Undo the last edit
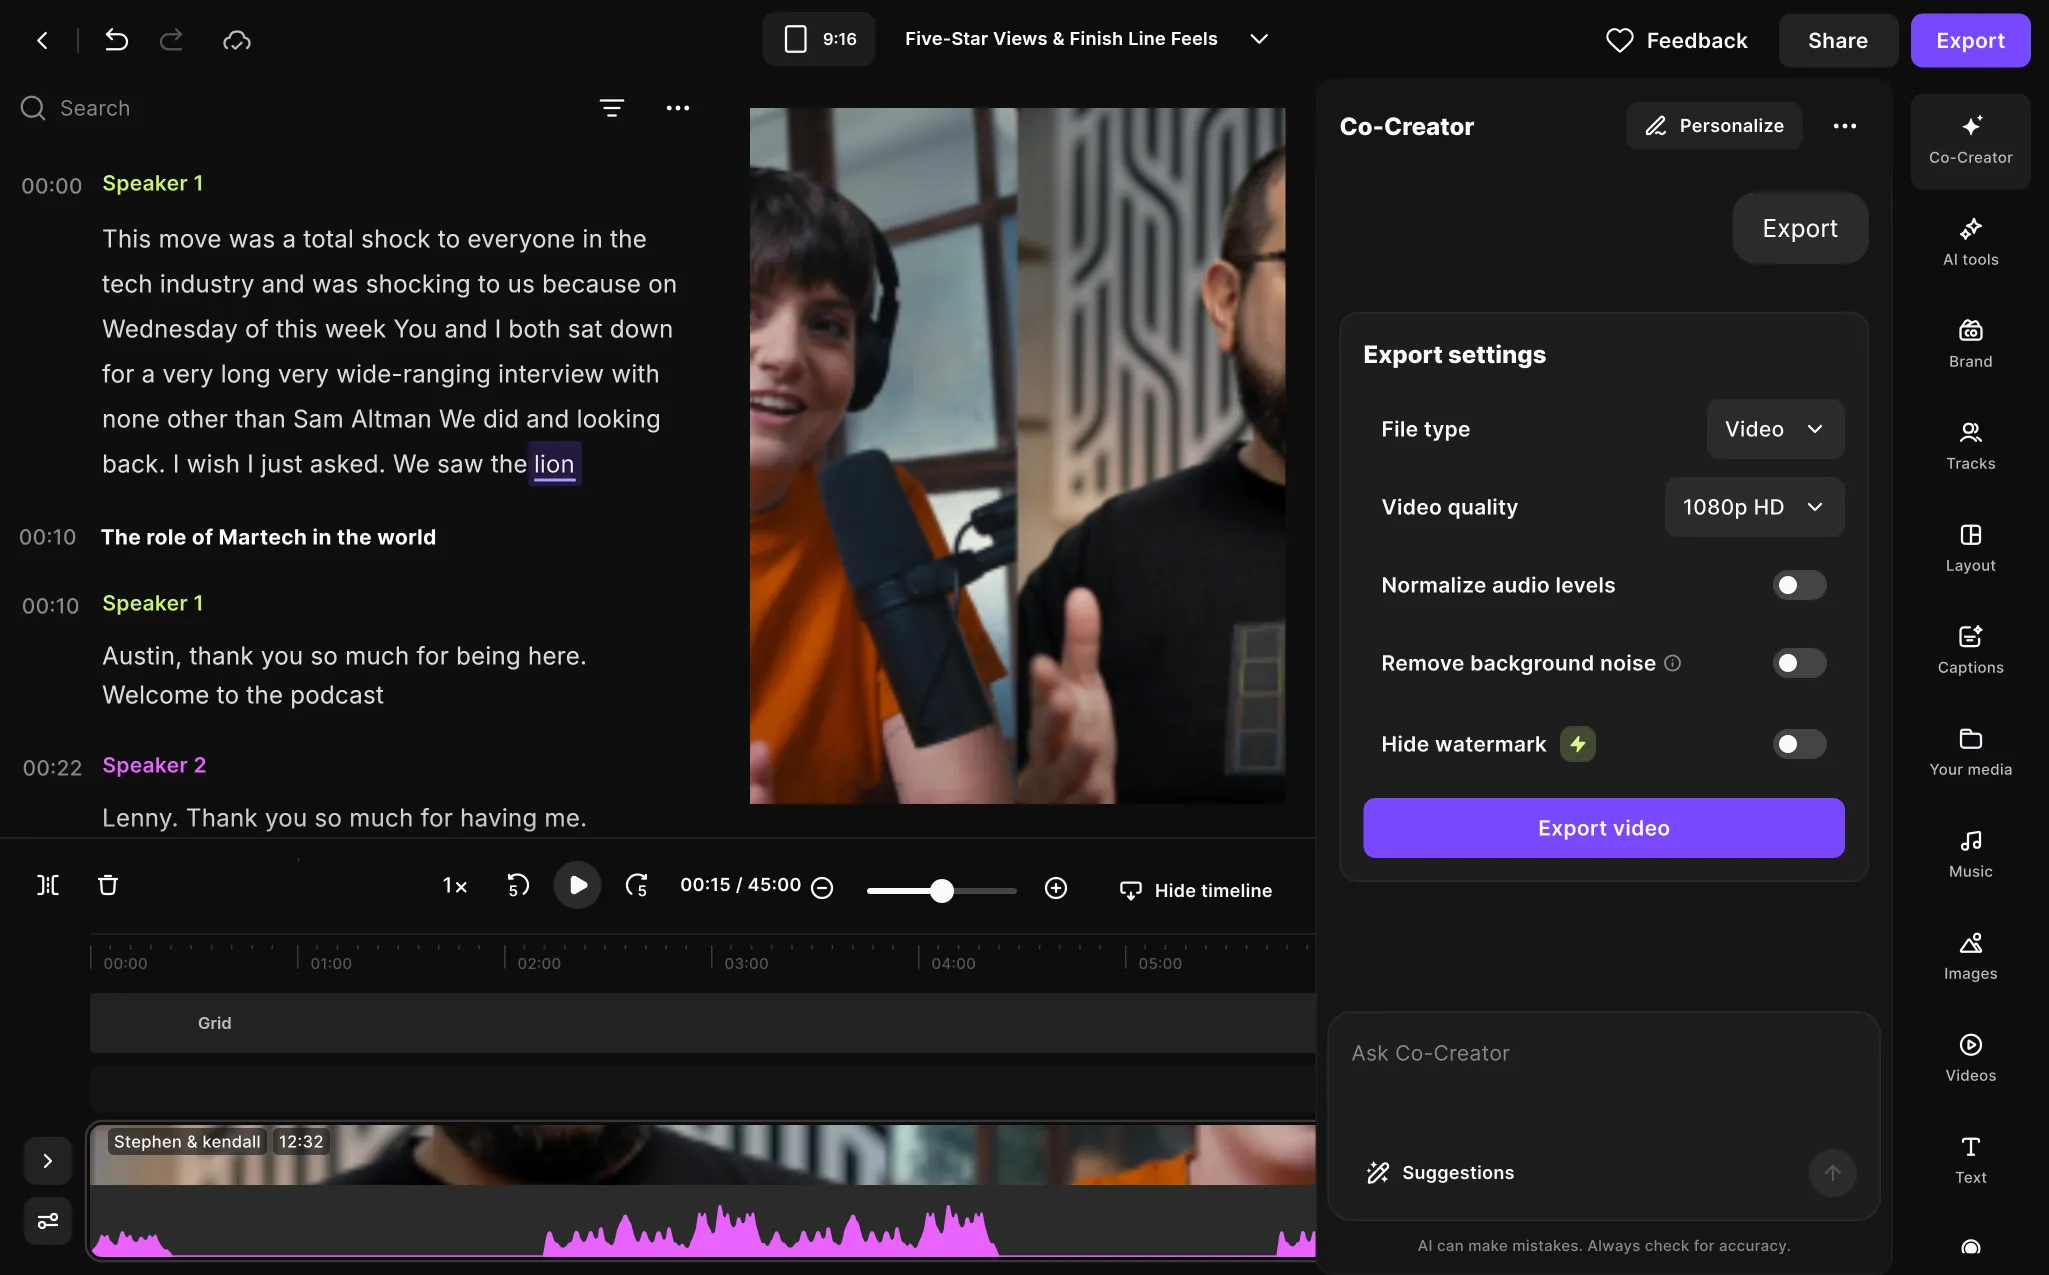 click(116, 40)
